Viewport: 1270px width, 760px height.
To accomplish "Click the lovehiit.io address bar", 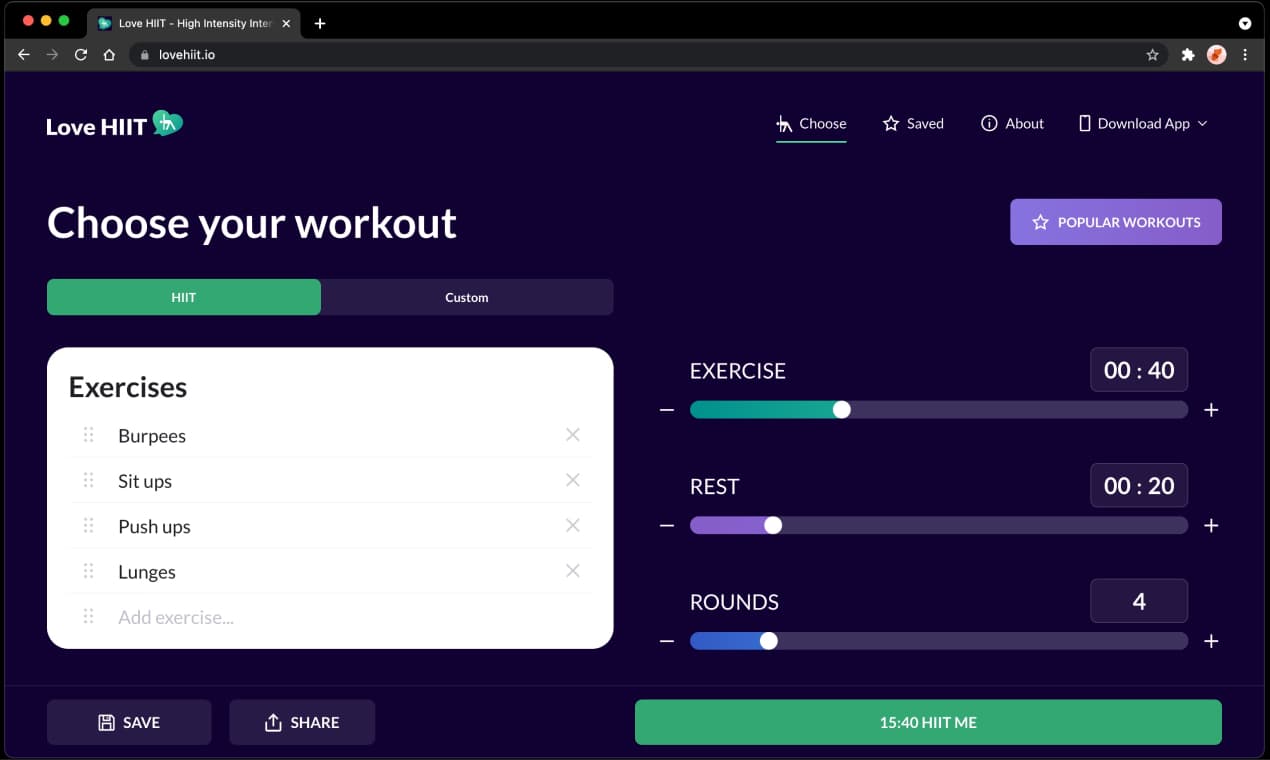I will pyautogui.click(x=648, y=55).
